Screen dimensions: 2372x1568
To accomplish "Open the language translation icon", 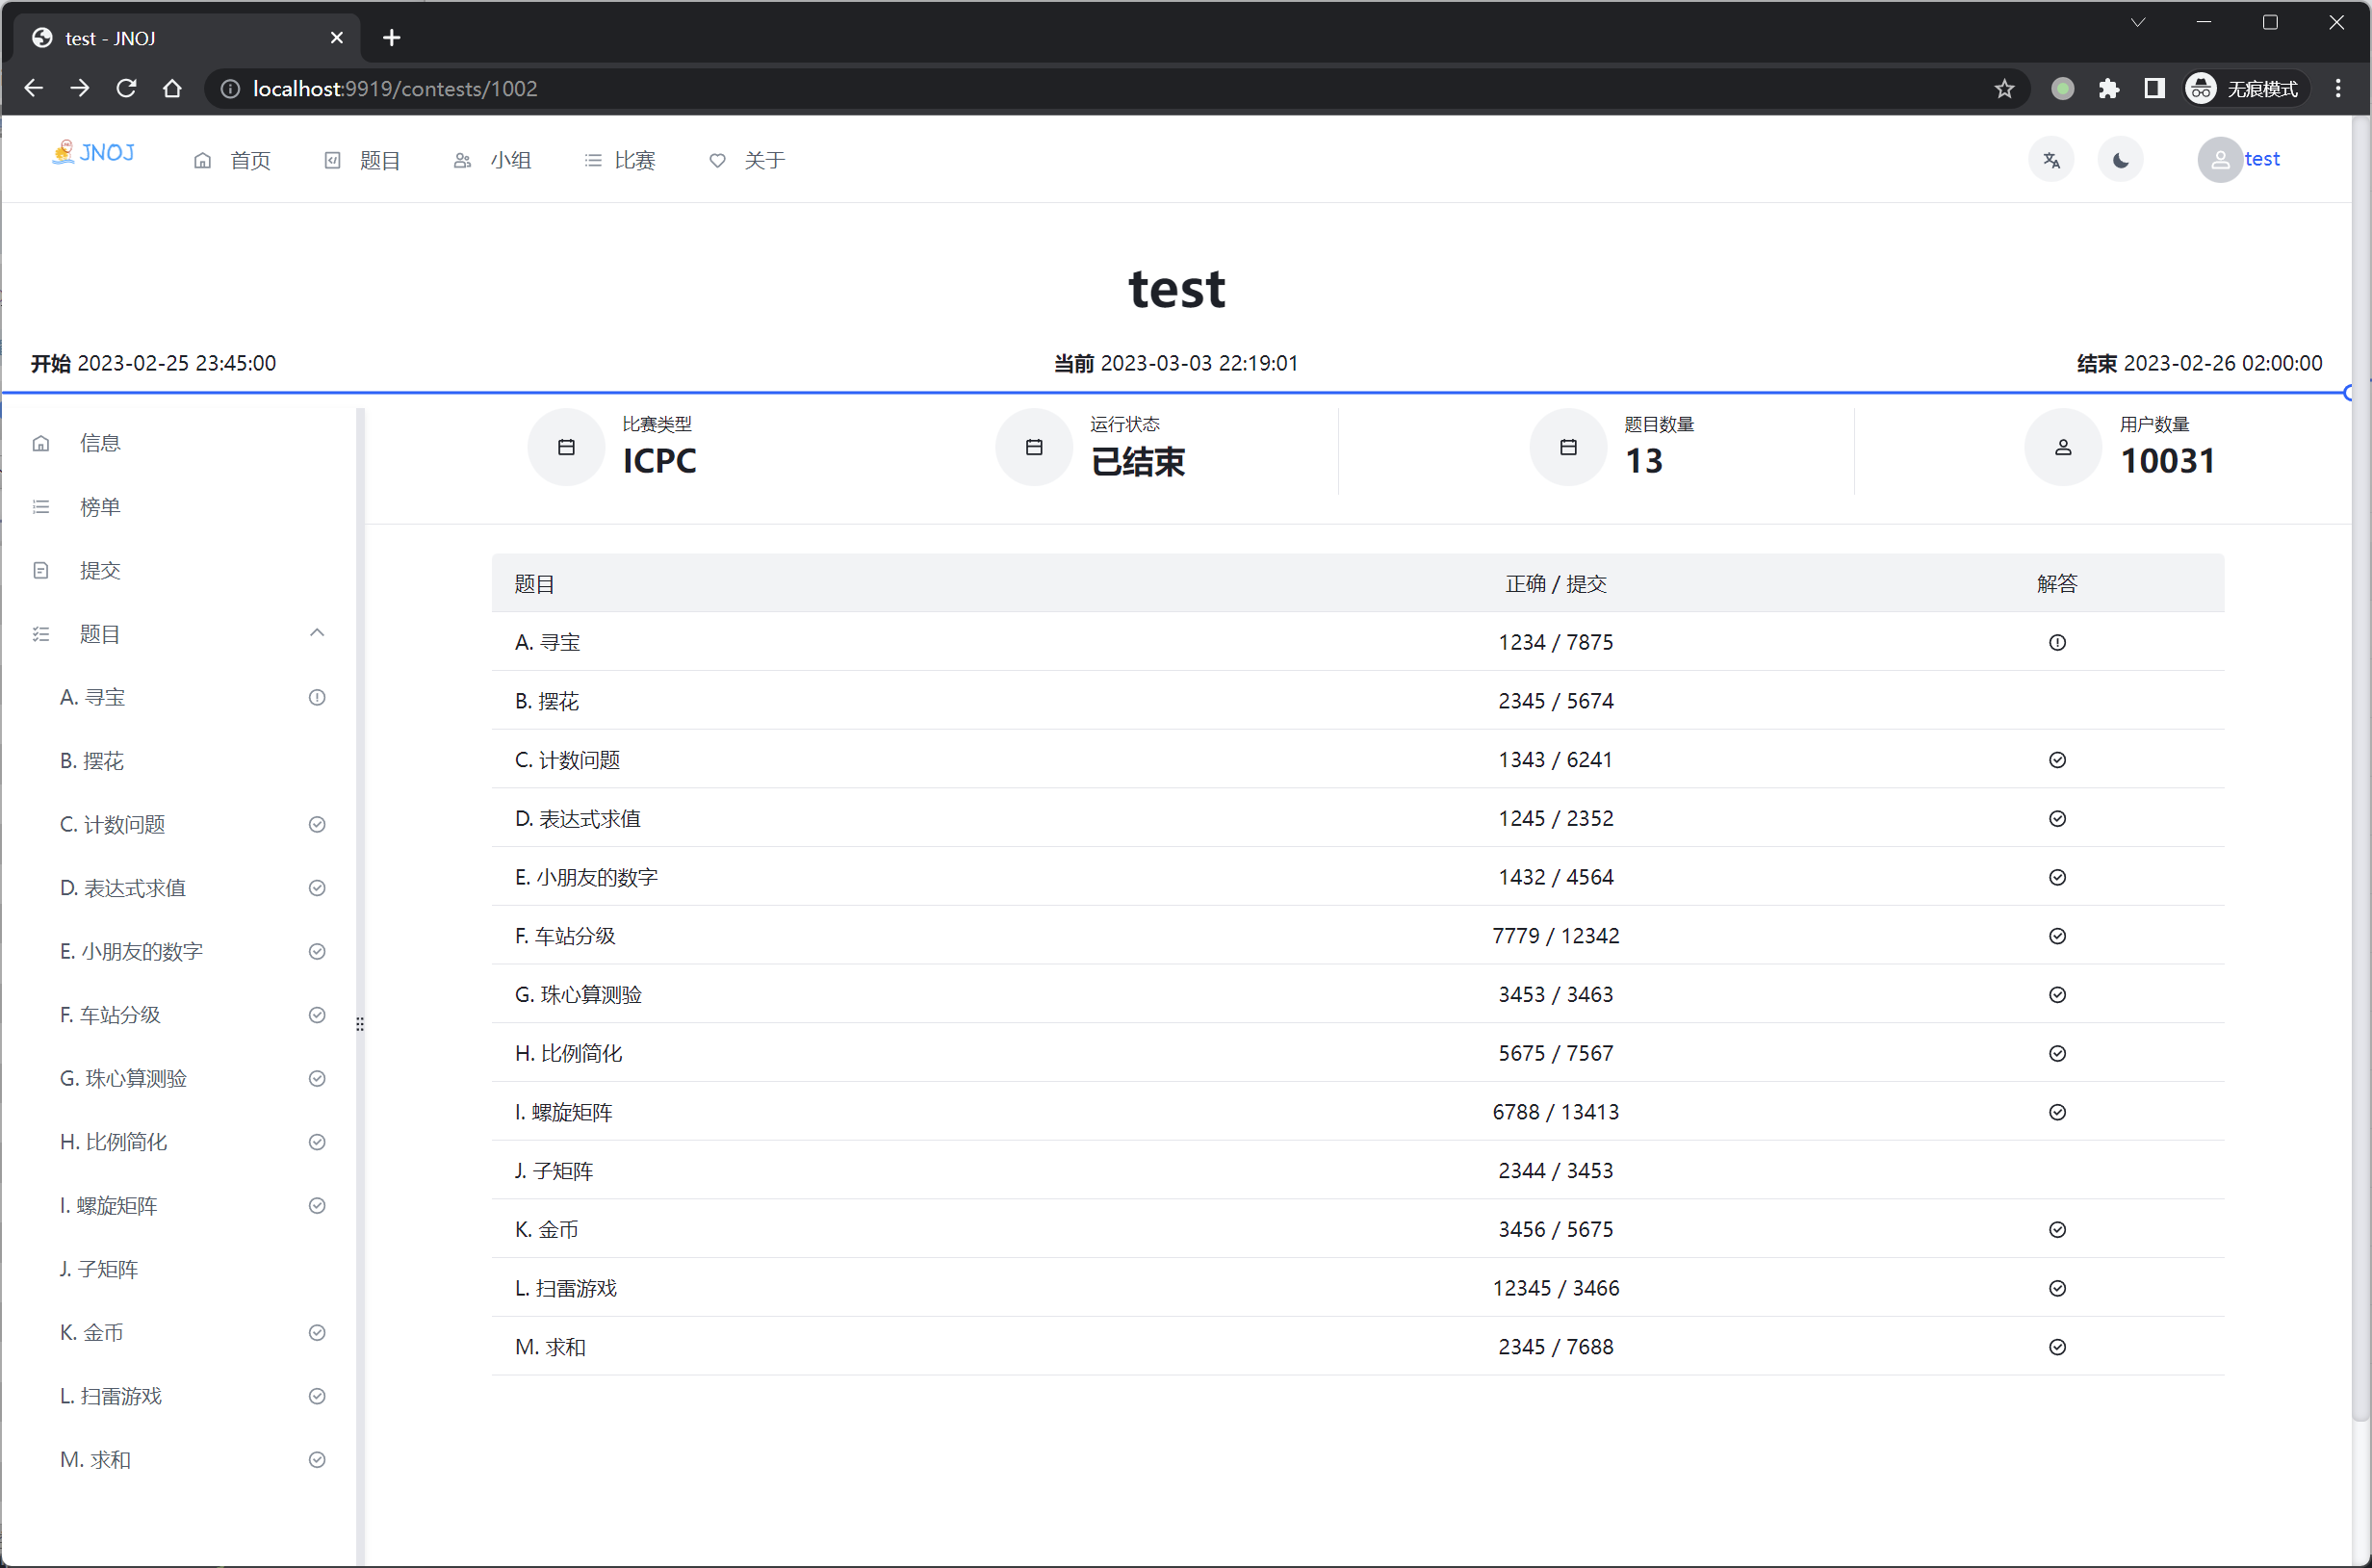I will tap(2051, 160).
